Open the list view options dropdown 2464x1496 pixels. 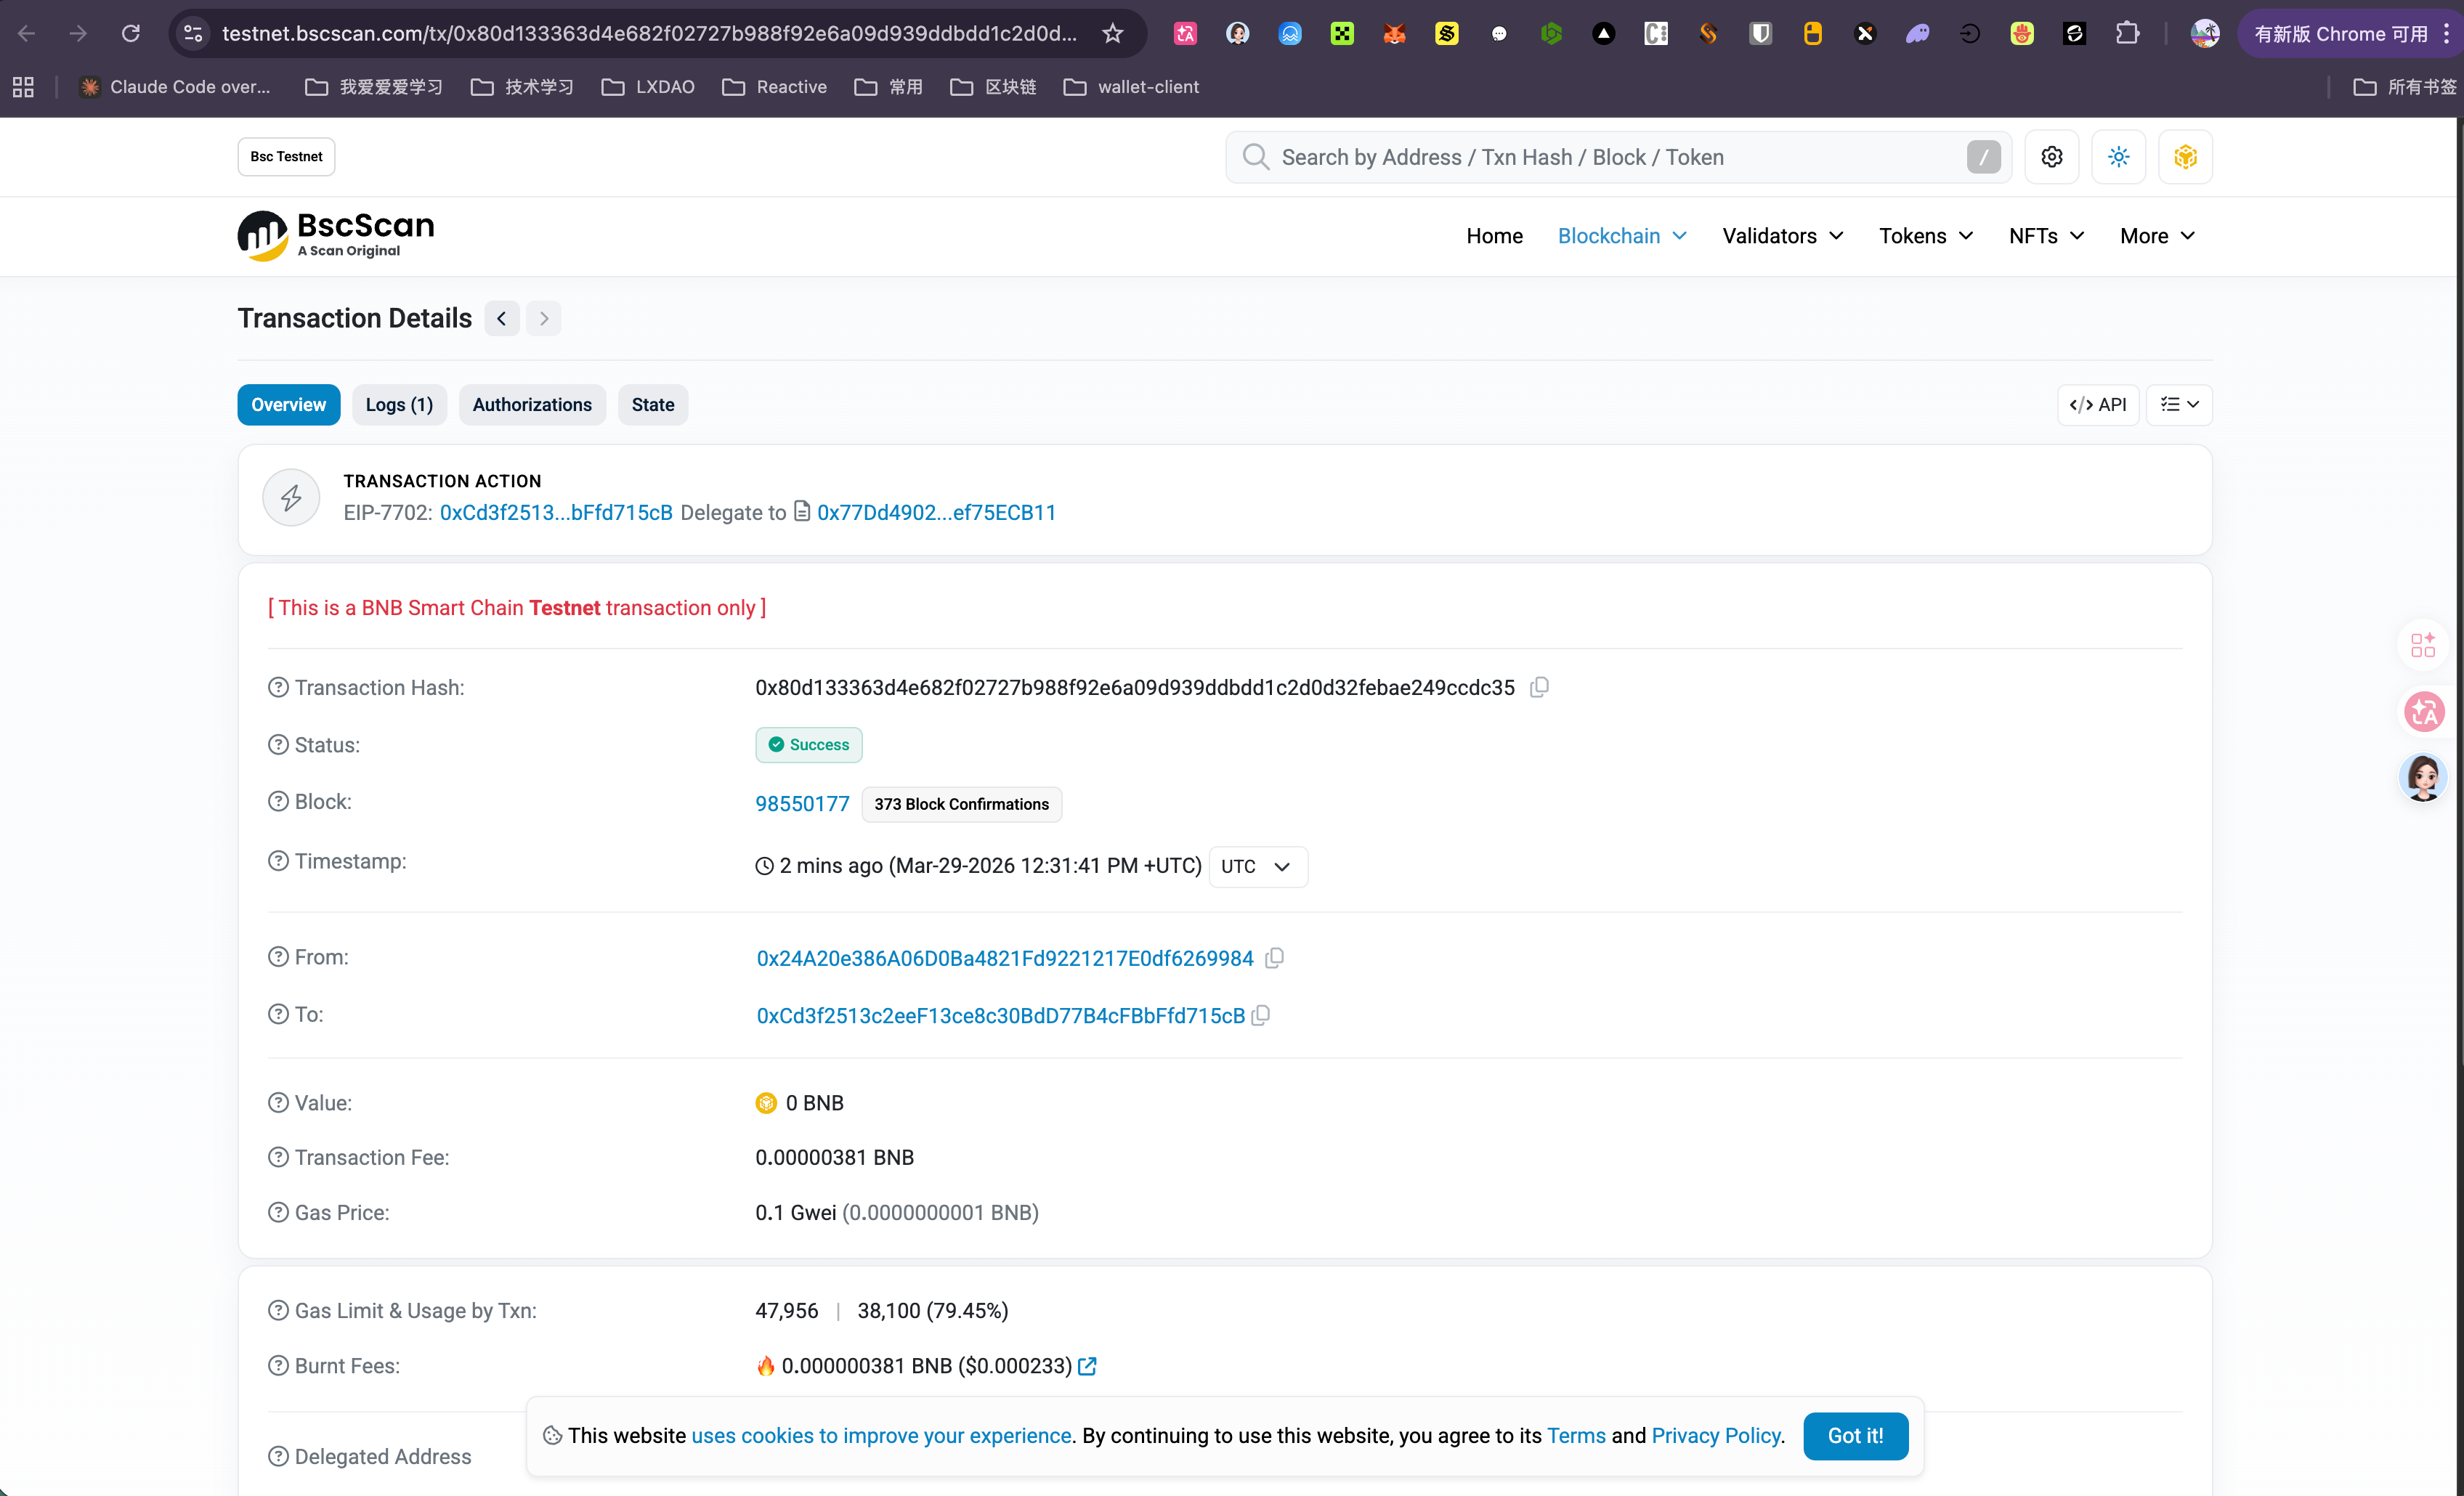(x=2179, y=405)
